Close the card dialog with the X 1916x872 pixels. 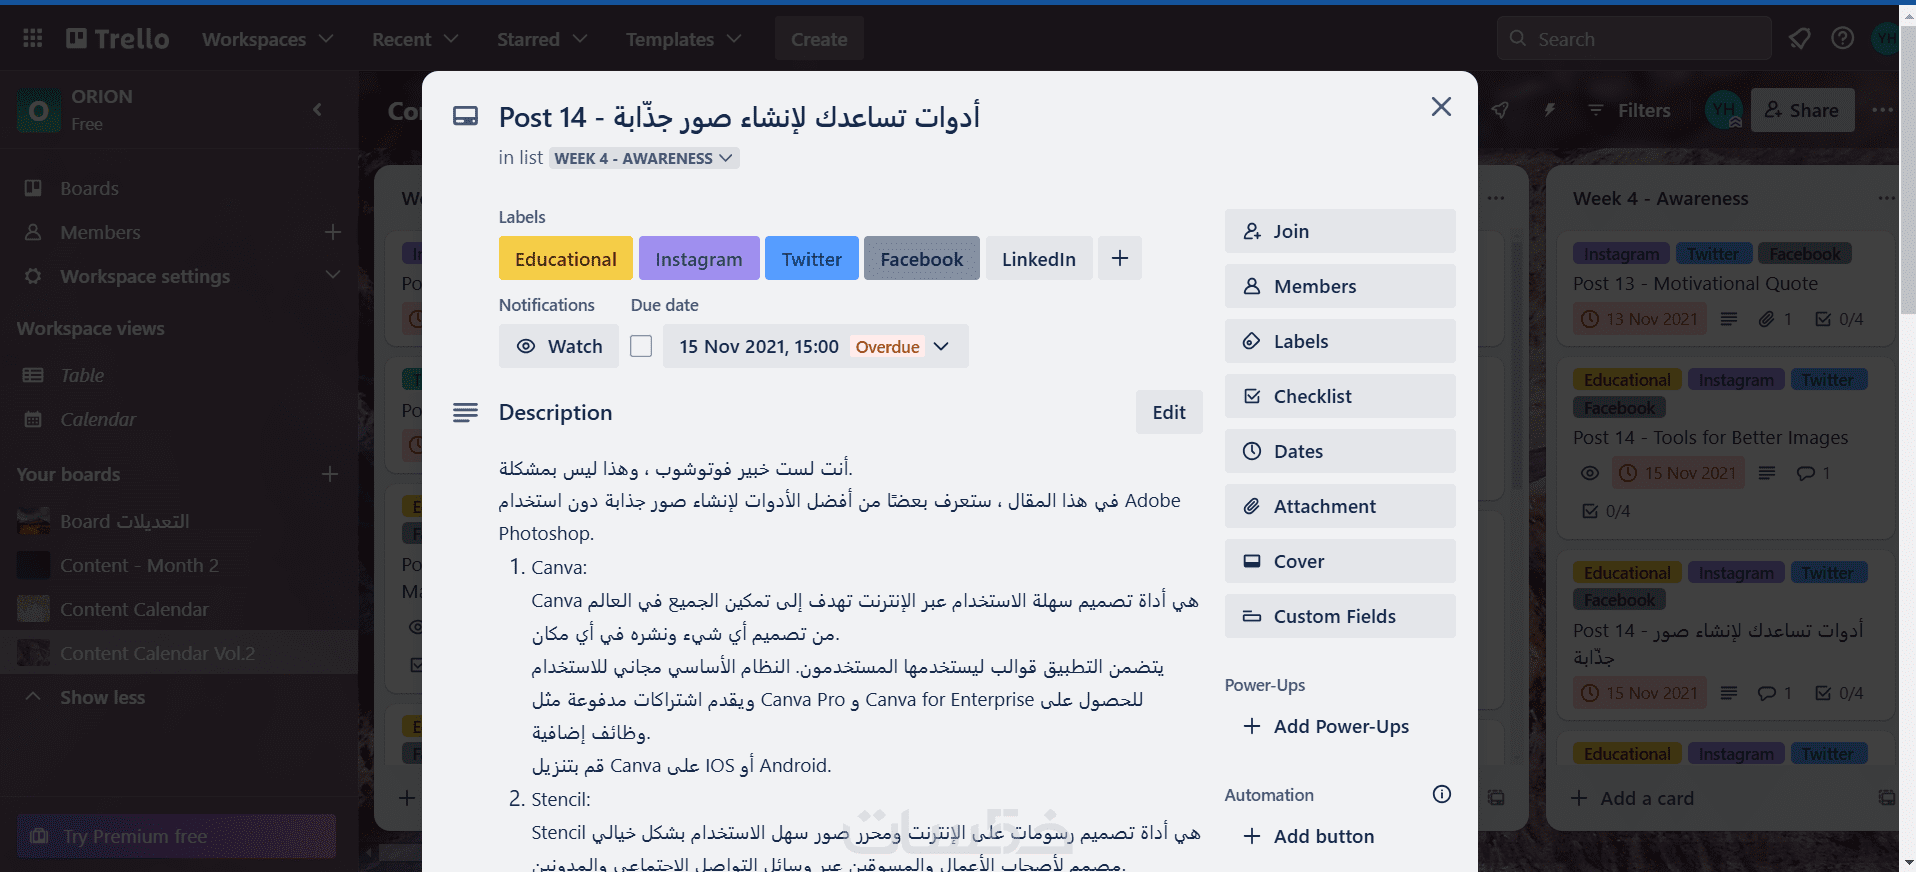[1441, 106]
